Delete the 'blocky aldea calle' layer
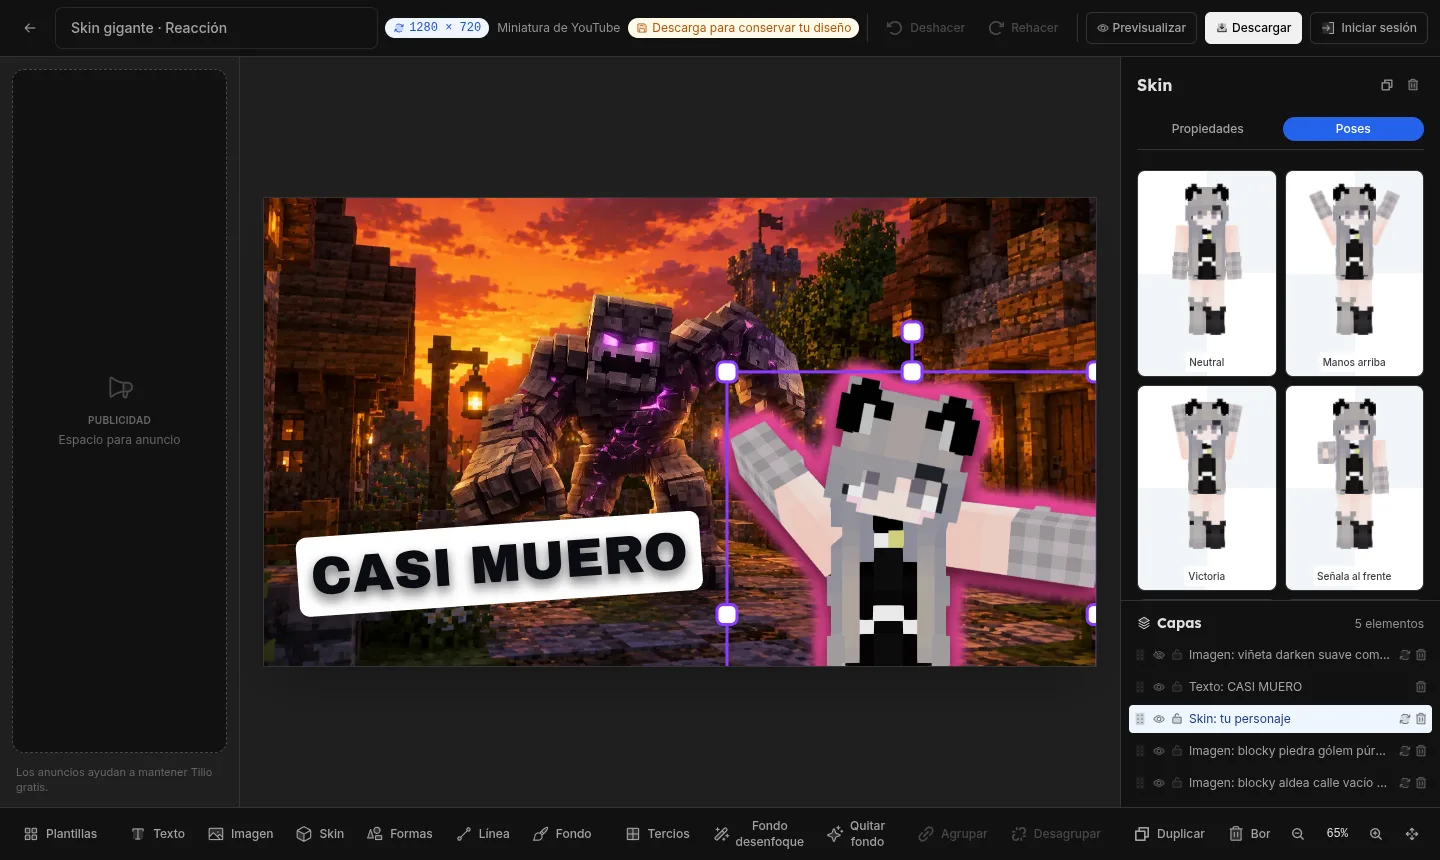The image size is (1440, 860). 1421,783
